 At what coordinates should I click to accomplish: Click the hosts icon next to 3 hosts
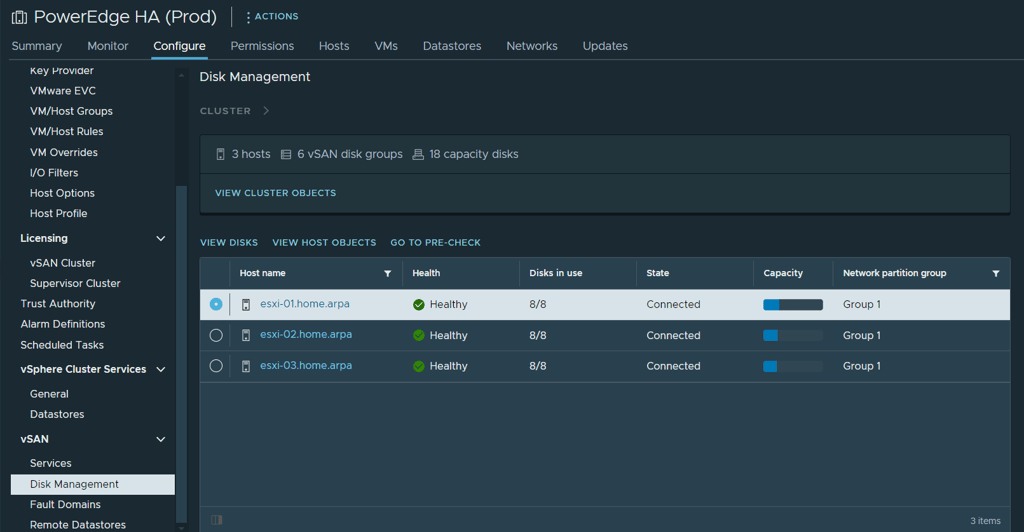pyautogui.click(x=220, y=154)
